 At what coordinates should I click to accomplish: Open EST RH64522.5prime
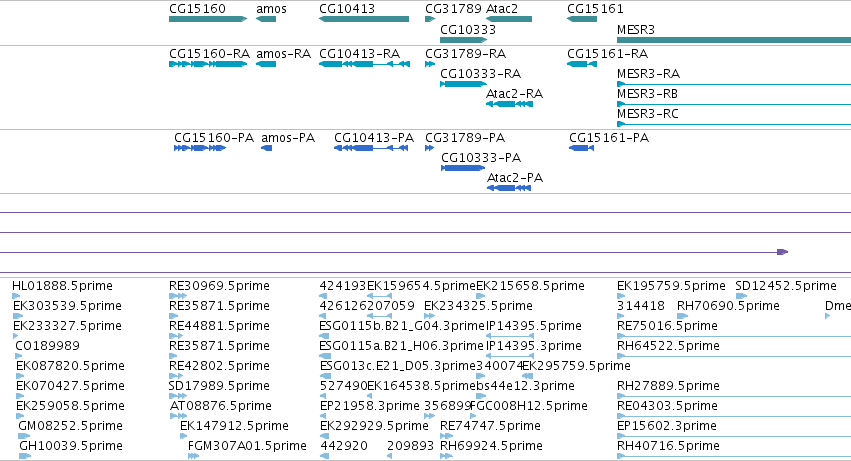coord(669,346)
